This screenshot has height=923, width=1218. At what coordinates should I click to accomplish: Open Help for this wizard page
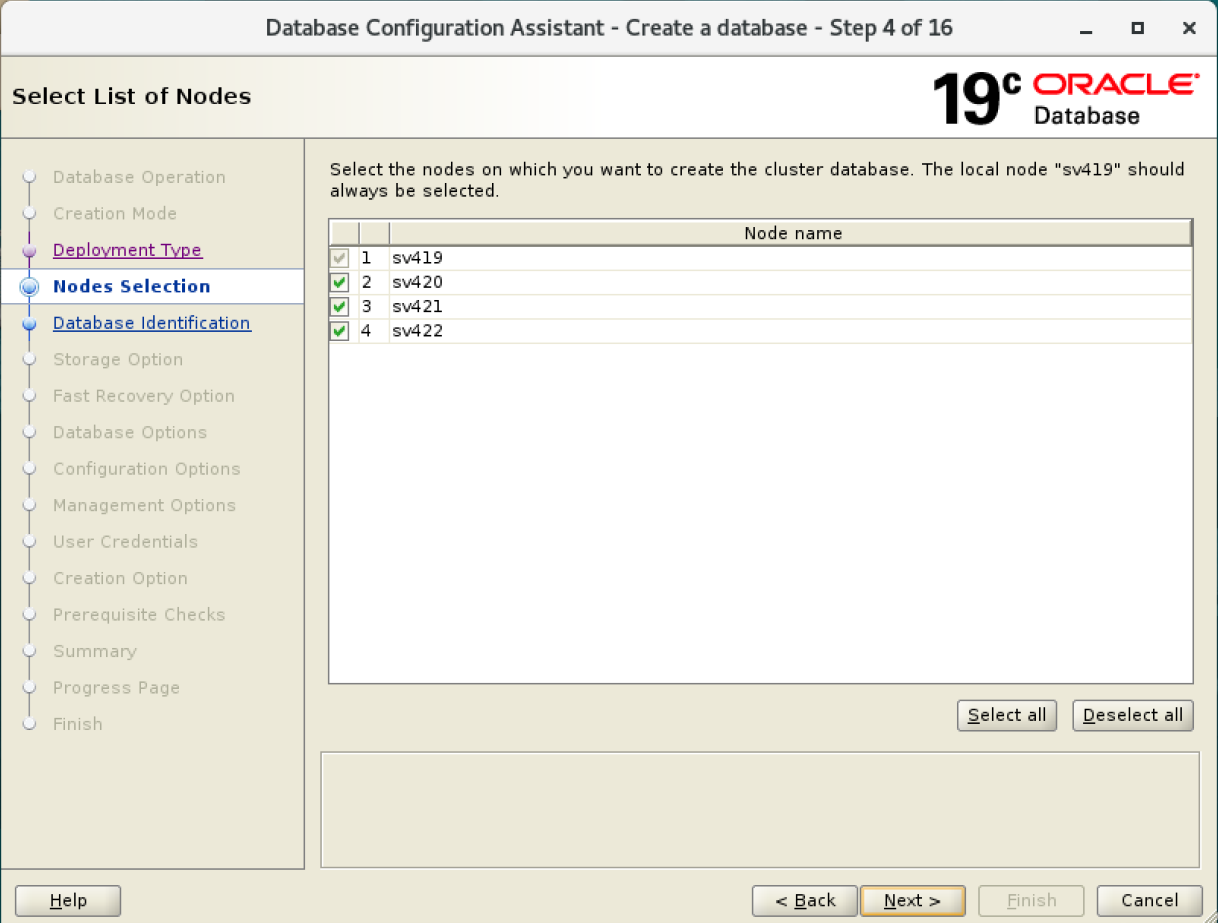(x=68, y=901)
